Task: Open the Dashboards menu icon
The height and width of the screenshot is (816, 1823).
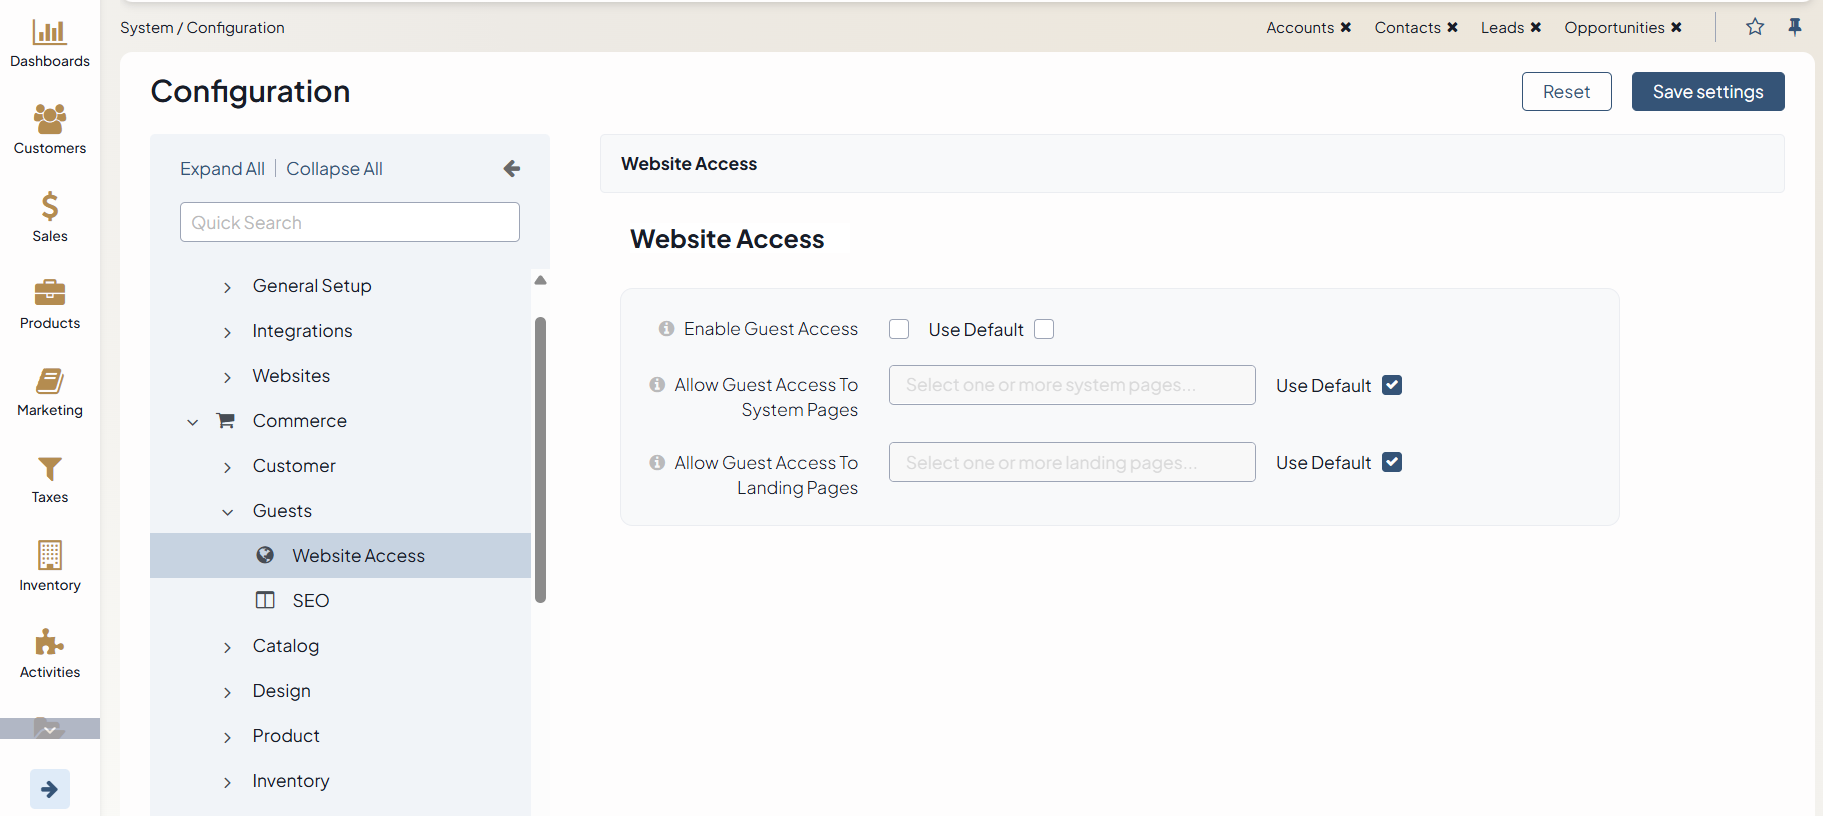Action: pos(49,33)
